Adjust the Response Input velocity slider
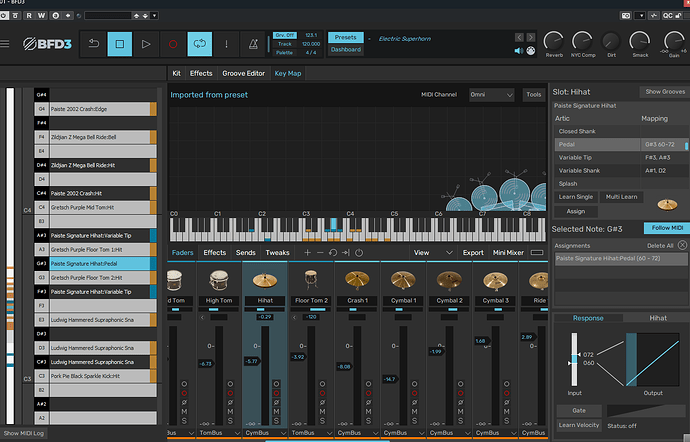The width and height of the screenshot is (690, 442). tap(574, 359)
